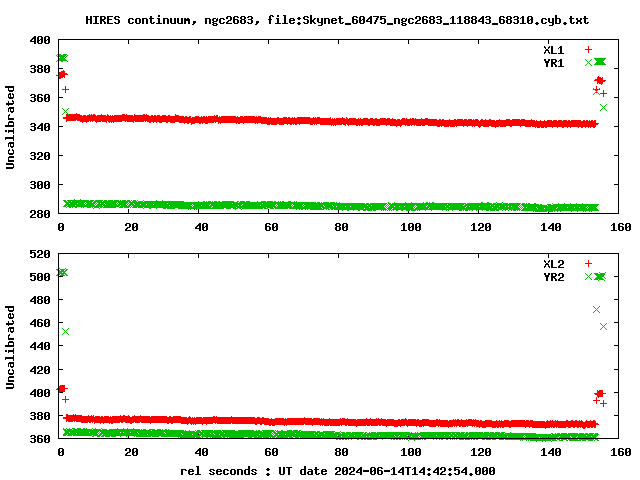The width and height of the screenshot is (640, 480).
Task: Select the YR1 legend label
Action: pos(553,63)
